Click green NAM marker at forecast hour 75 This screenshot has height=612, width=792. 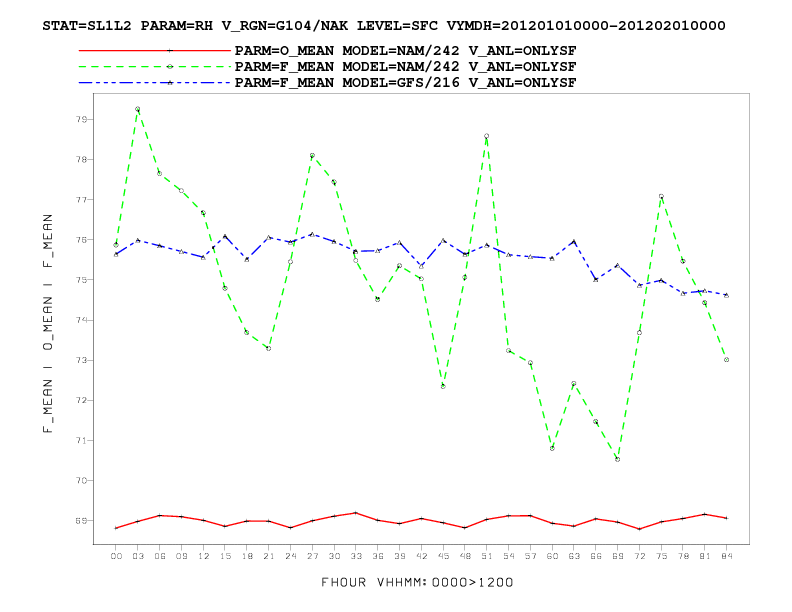coord(661,196)
